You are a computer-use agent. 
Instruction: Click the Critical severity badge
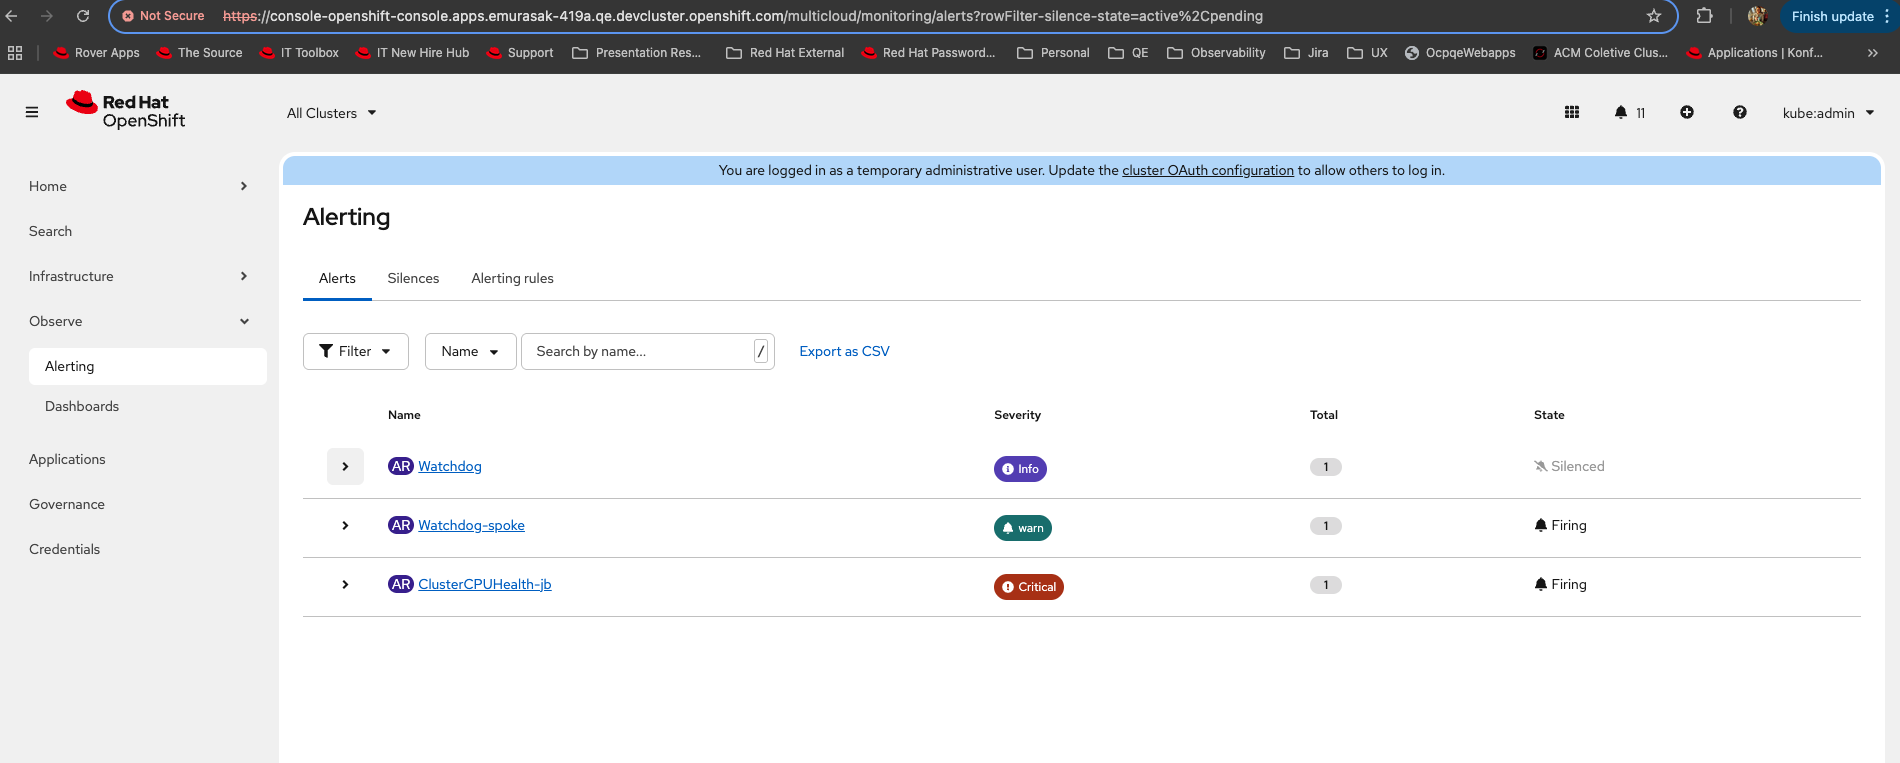(1029, 587)
